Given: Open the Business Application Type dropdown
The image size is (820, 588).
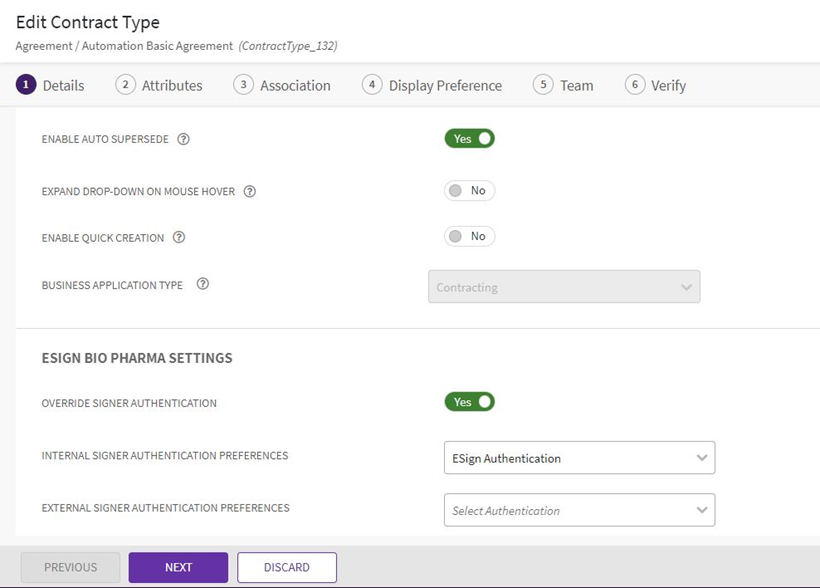Looking at the screenshot, I should (x=564, y=287).
